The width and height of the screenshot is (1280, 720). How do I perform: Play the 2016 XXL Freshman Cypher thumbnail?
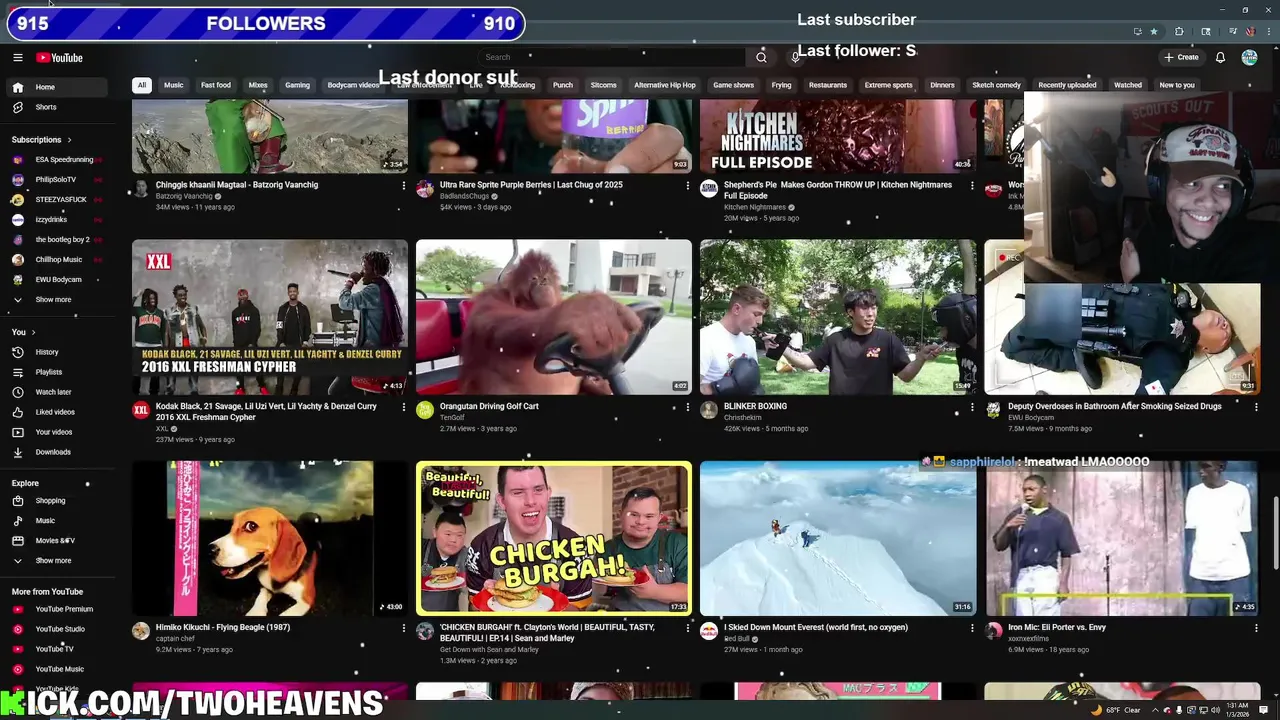point(270,317)
